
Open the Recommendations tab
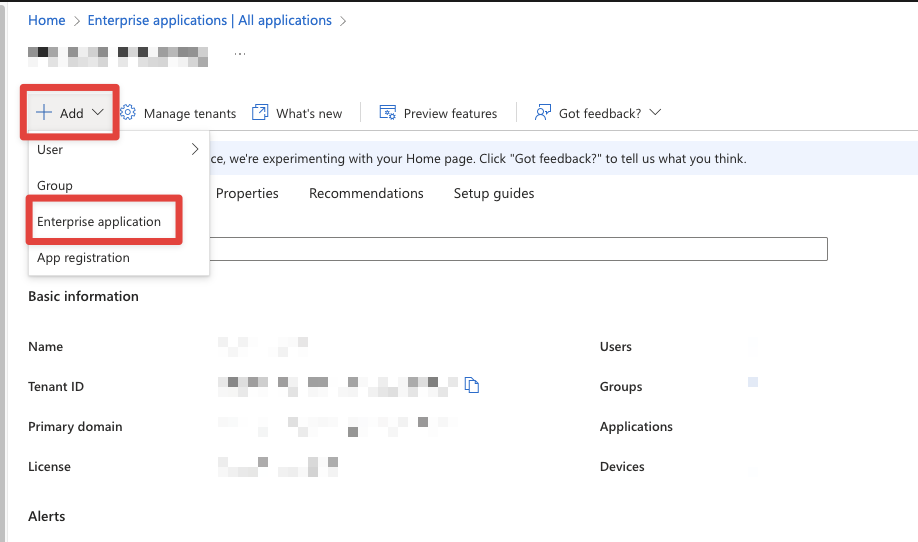pyautogui.click(x=366, y=193)
